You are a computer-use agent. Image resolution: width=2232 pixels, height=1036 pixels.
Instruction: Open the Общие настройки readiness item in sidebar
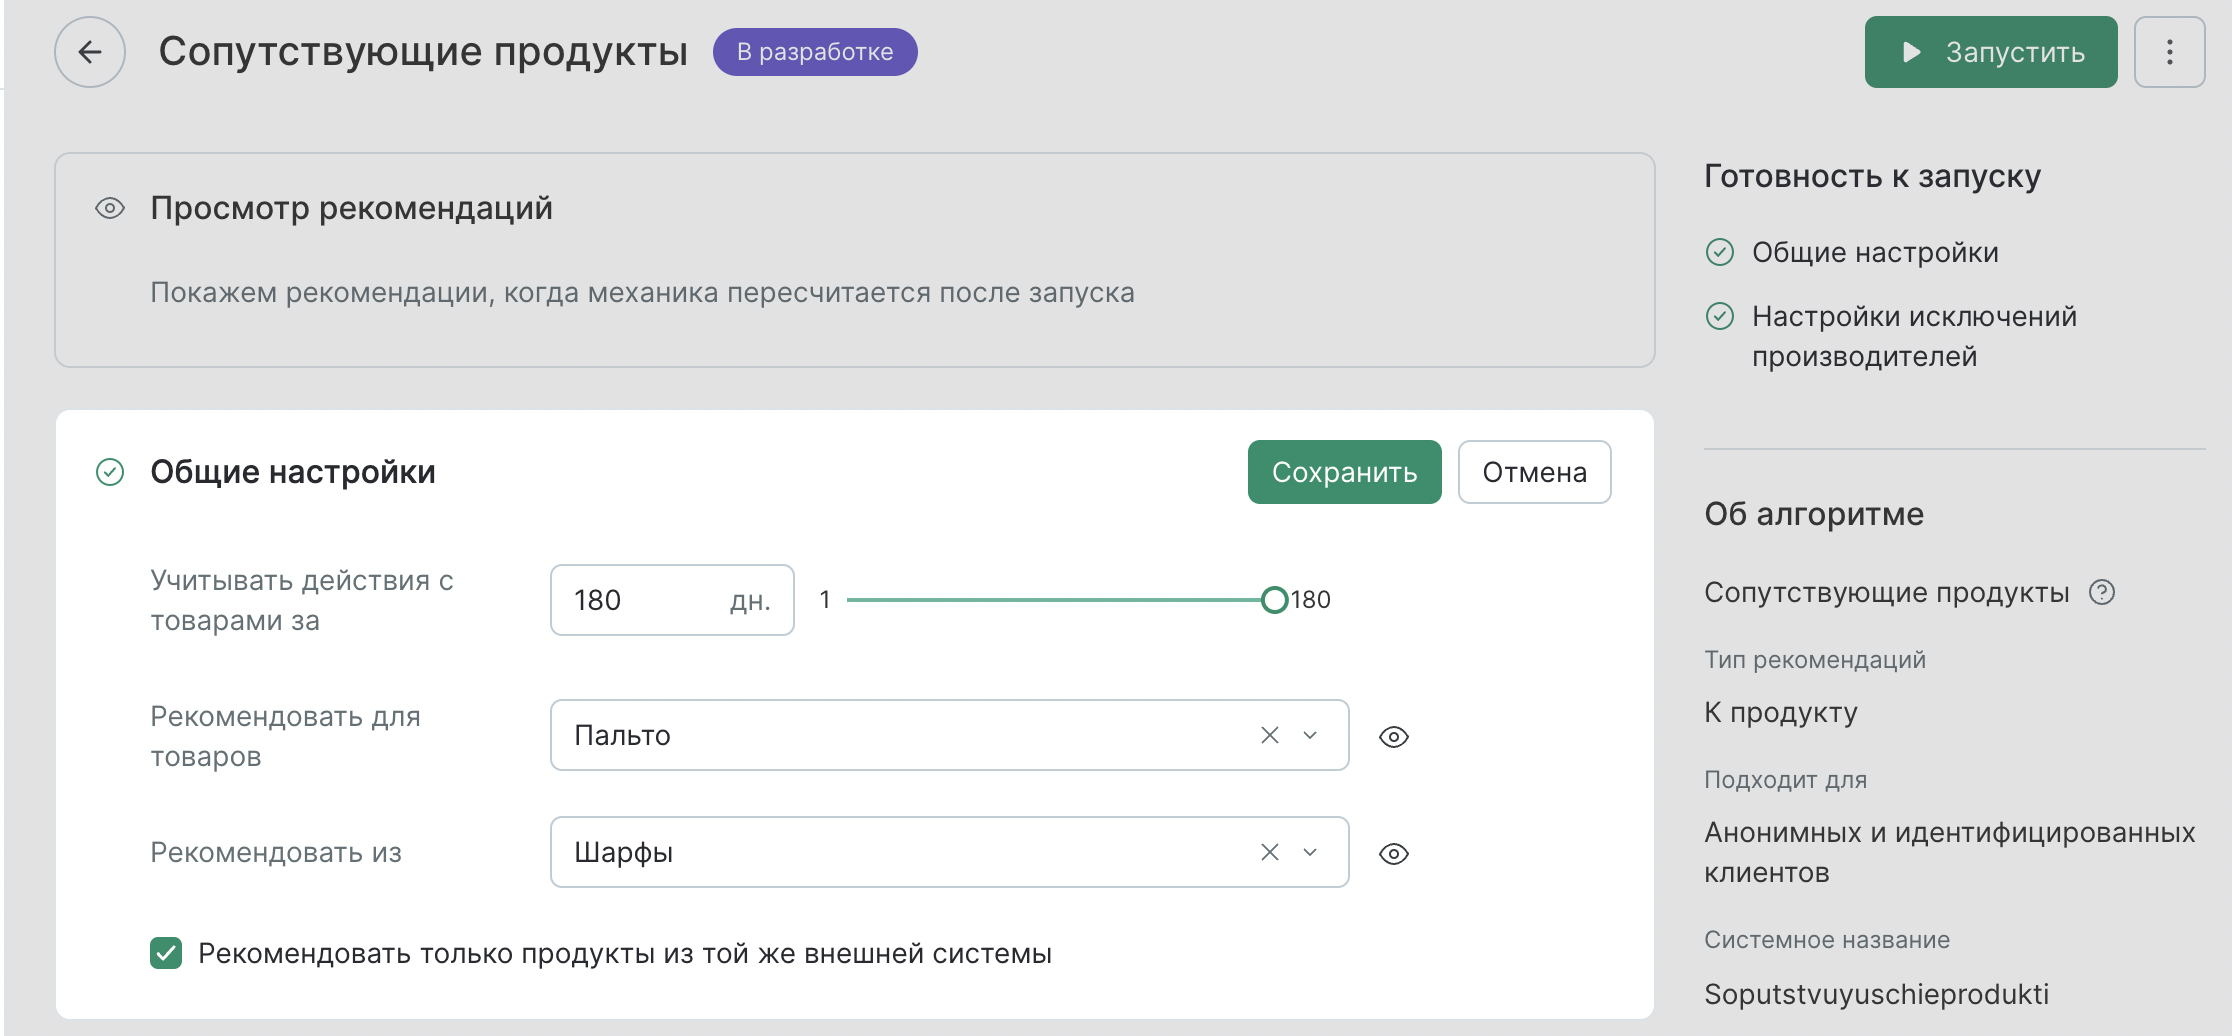coord(1875,252)
